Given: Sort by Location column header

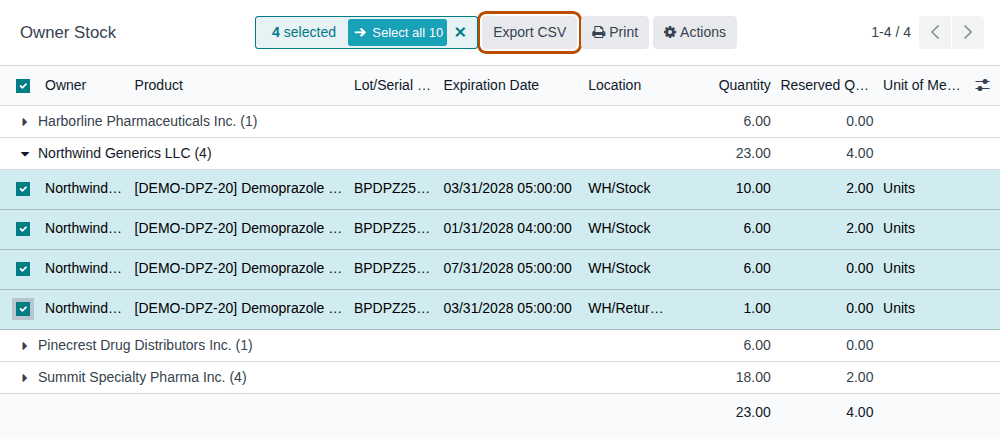Looking at the screenshot, I should (614, 86).
